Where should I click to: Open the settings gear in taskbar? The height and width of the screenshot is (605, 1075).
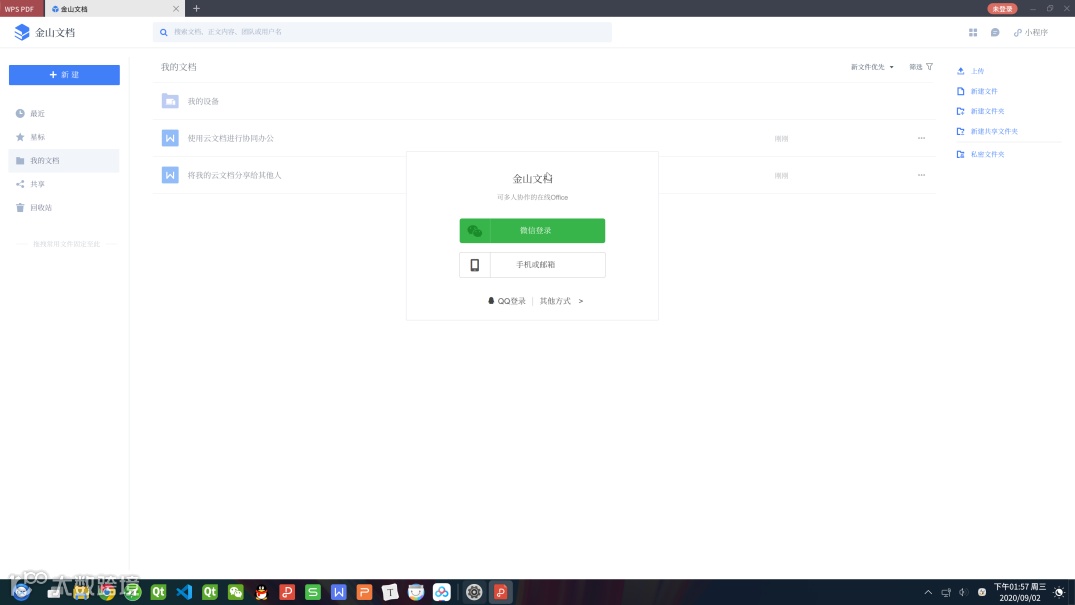point(474,592)
